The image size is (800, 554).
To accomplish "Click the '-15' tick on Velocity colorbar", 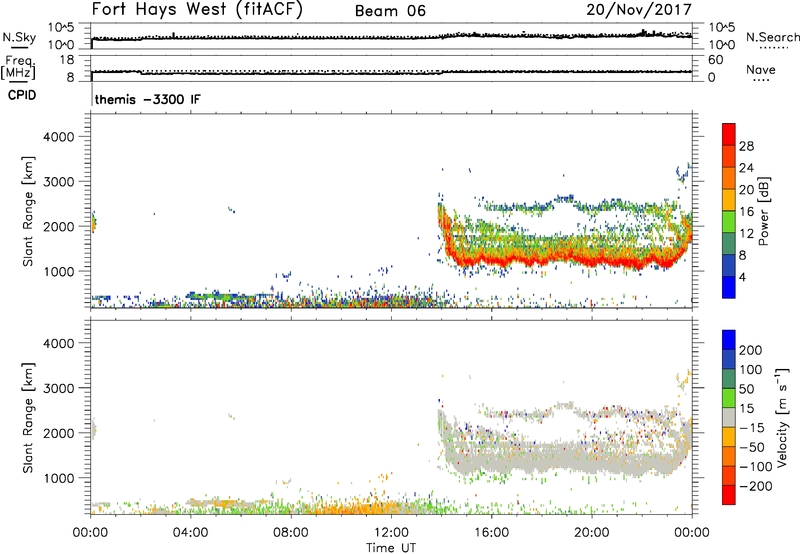I will coord(752,428).
